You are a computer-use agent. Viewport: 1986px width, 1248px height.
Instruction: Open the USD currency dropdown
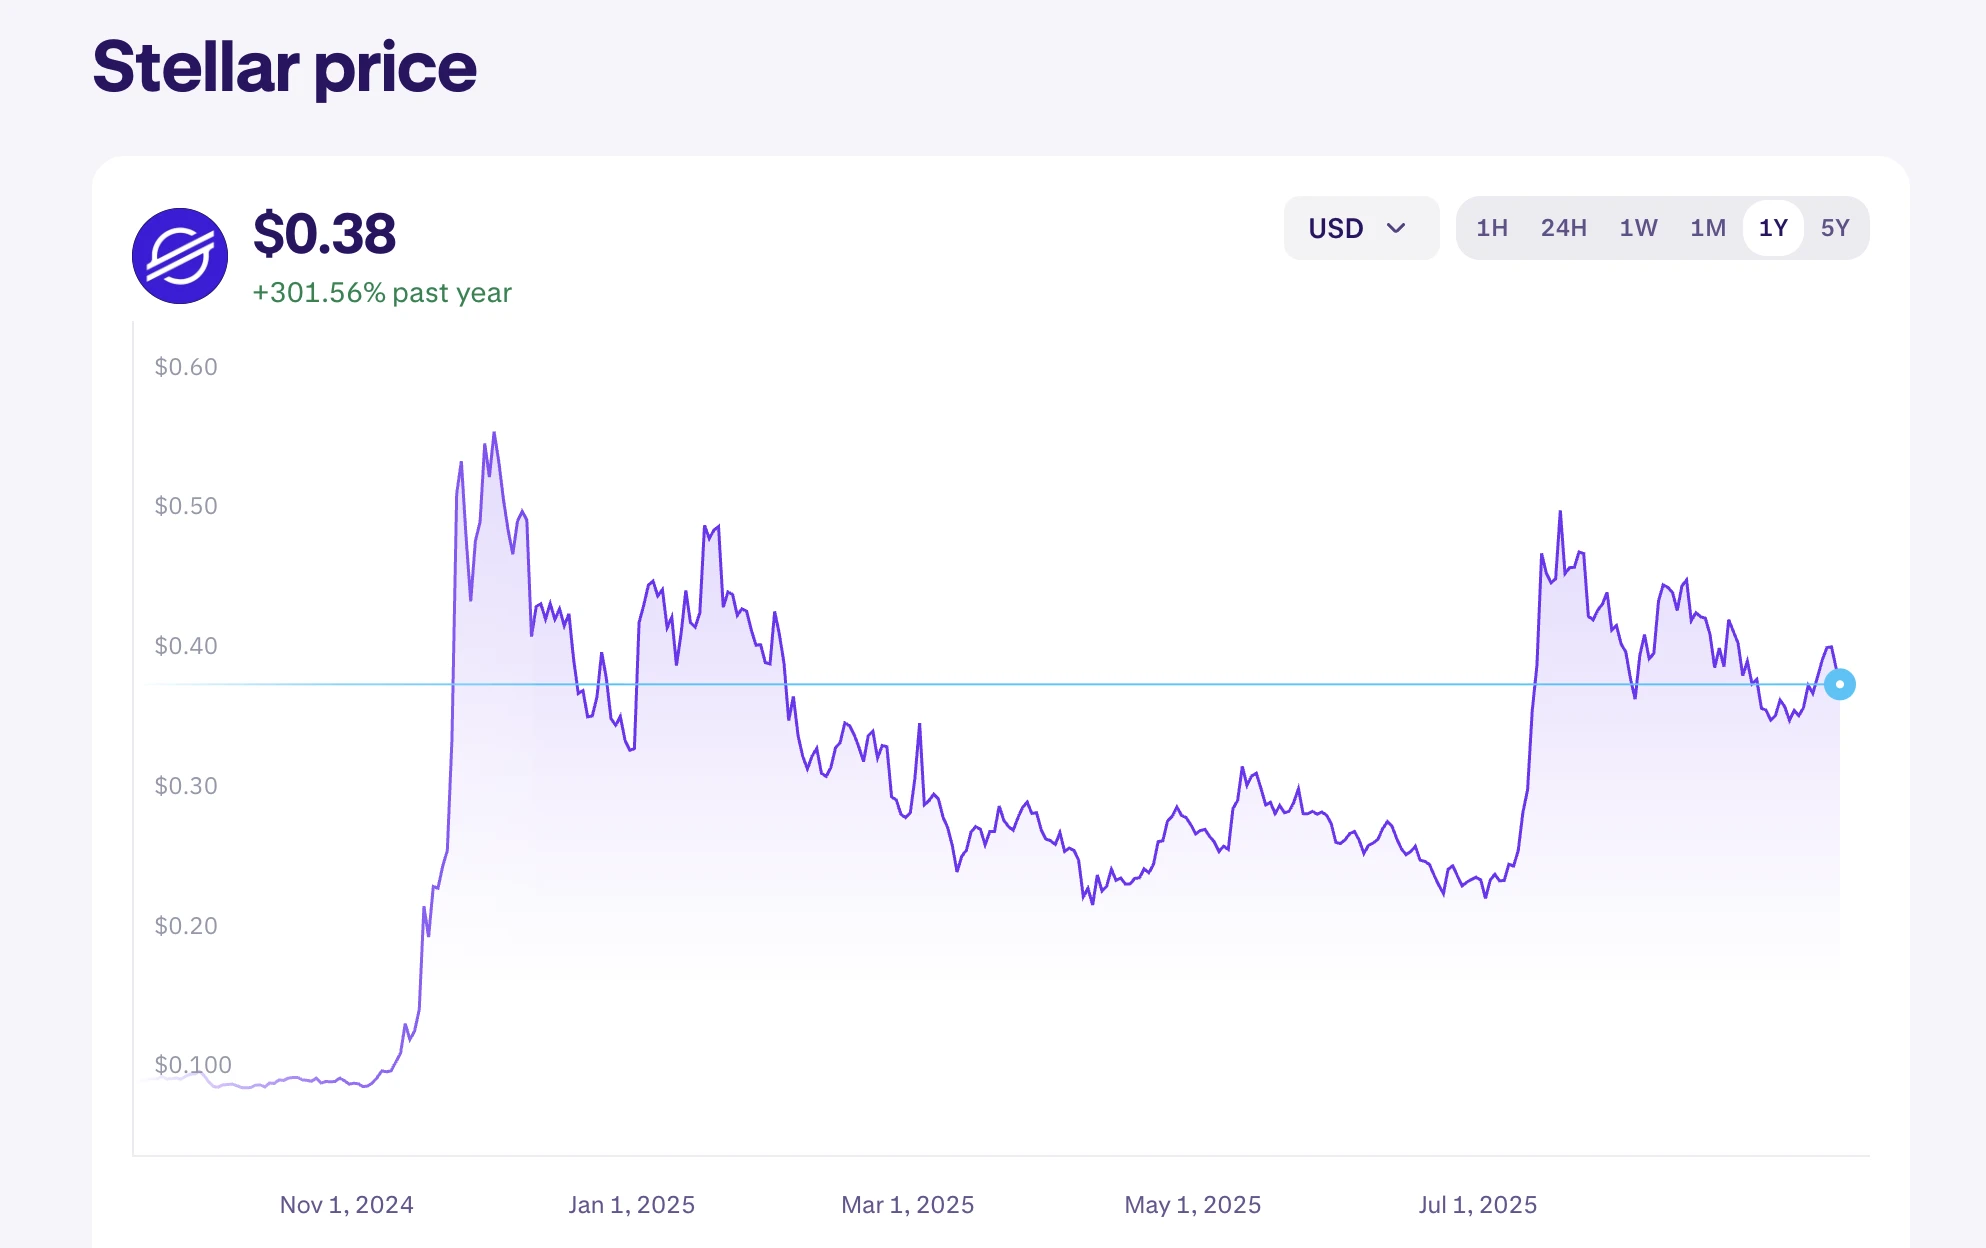[1360, 228]
